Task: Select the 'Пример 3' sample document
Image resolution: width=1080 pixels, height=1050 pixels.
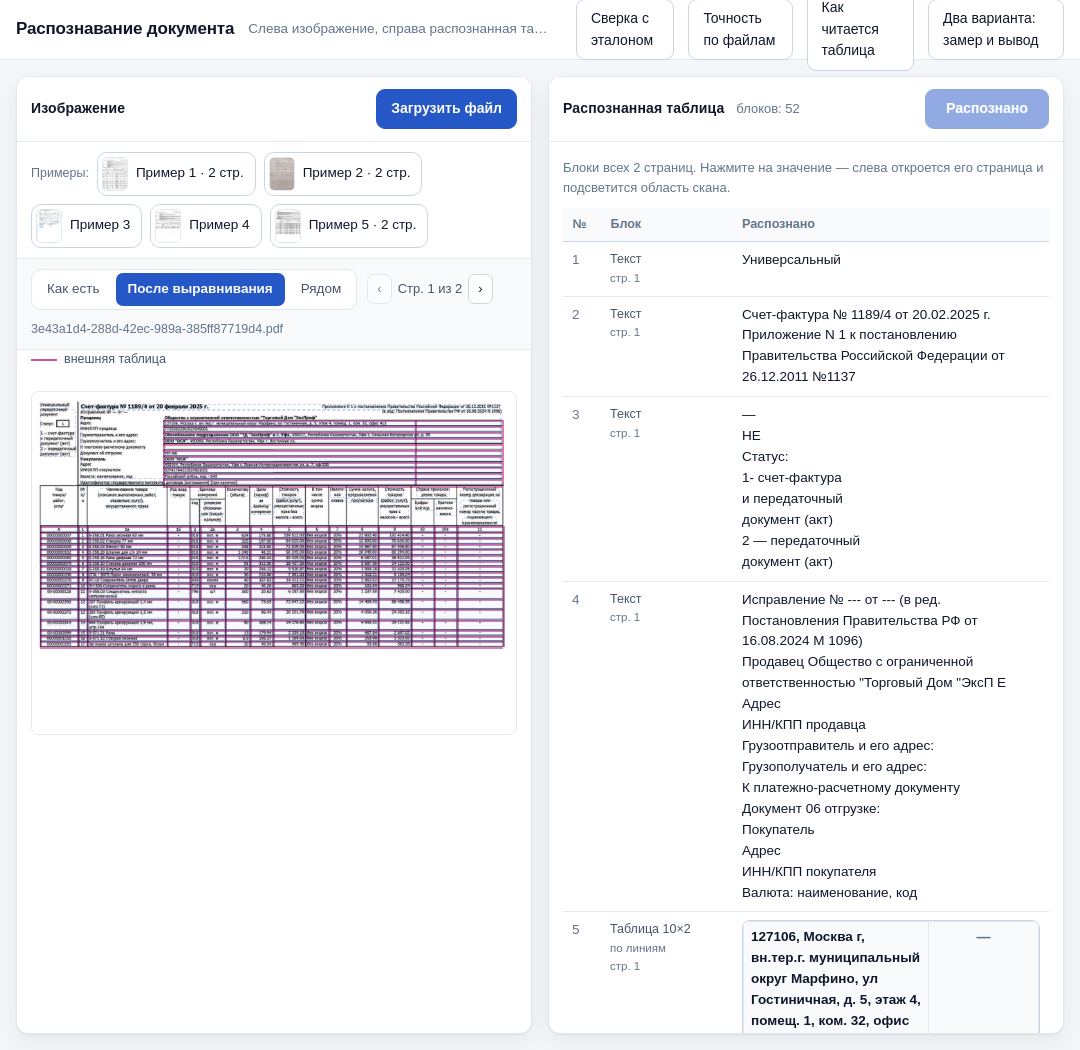Action: (86, 225)
